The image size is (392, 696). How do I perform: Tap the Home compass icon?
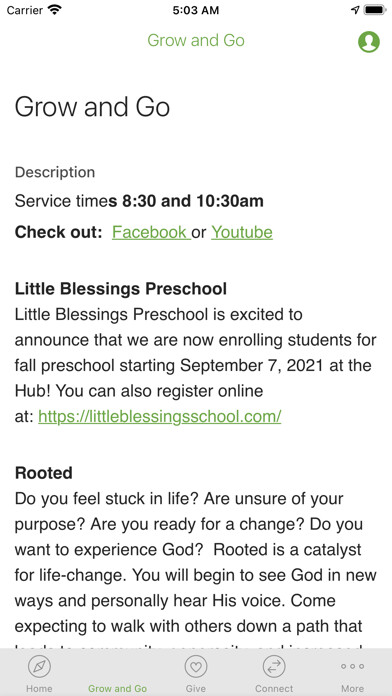(x=39, y=666)
